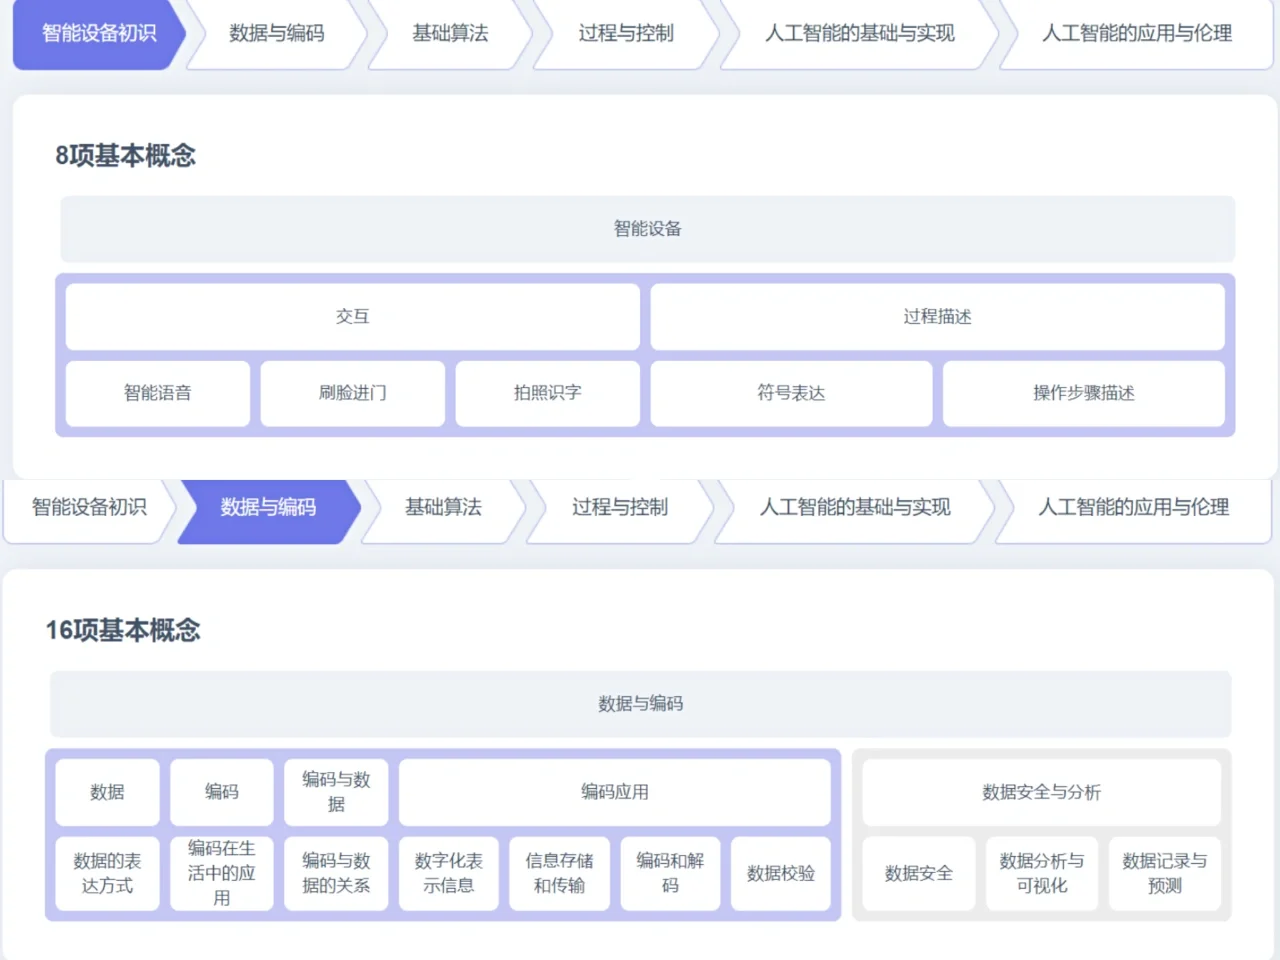The width and height of the screenshot is (1280, 960).
Task: Open the 数据记录与预测 card
Action: (x=1165, y=873)
